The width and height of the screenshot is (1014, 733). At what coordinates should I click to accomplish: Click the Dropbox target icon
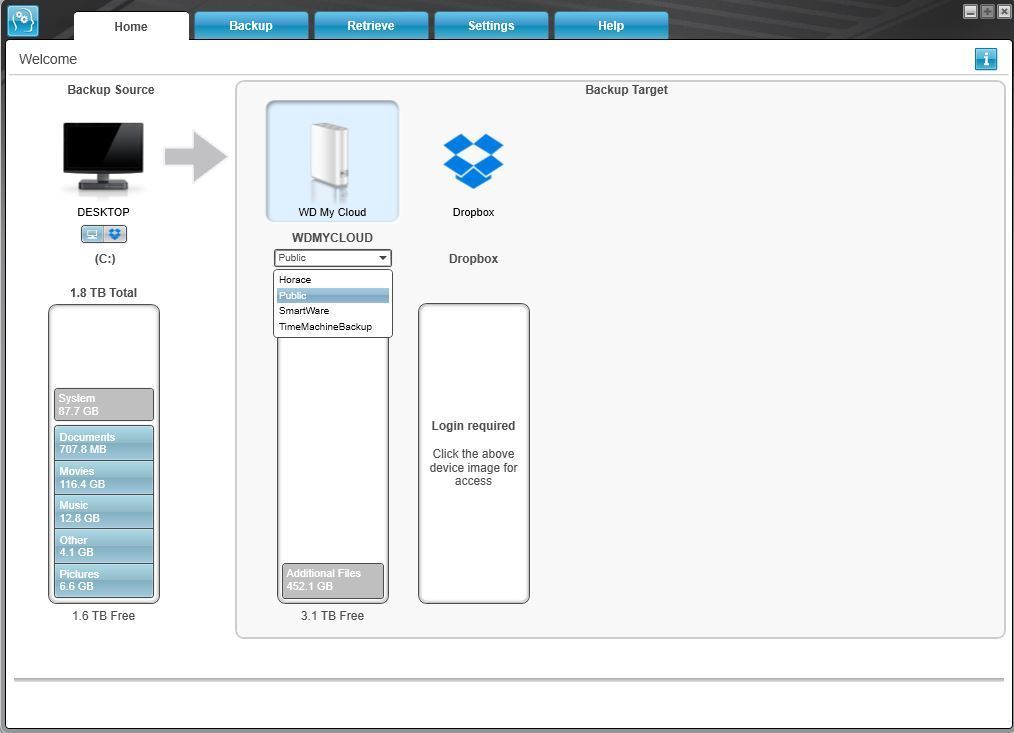473,161
